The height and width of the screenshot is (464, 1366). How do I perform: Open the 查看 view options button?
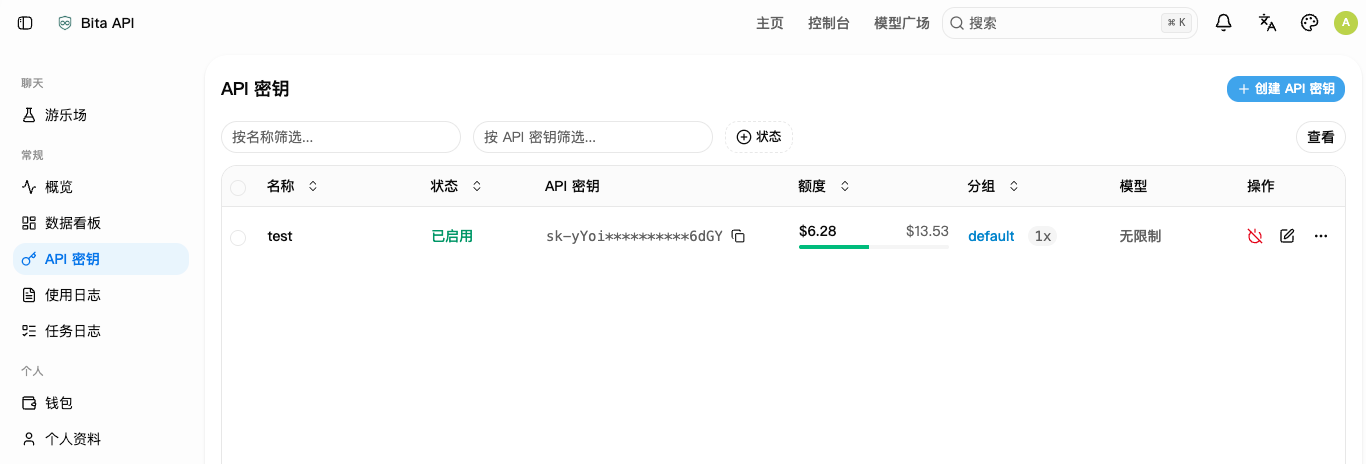[1321, 137]
